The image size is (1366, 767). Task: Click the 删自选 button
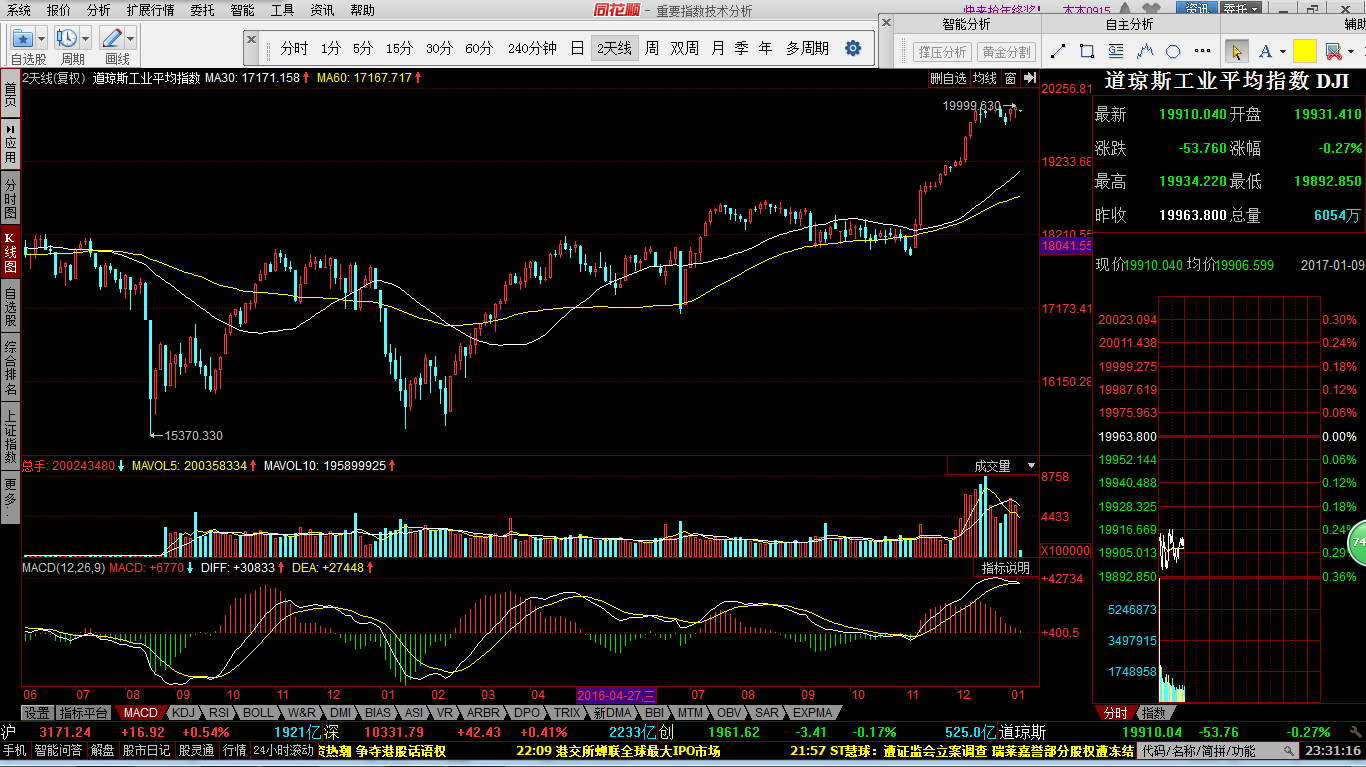click(948, 78)
